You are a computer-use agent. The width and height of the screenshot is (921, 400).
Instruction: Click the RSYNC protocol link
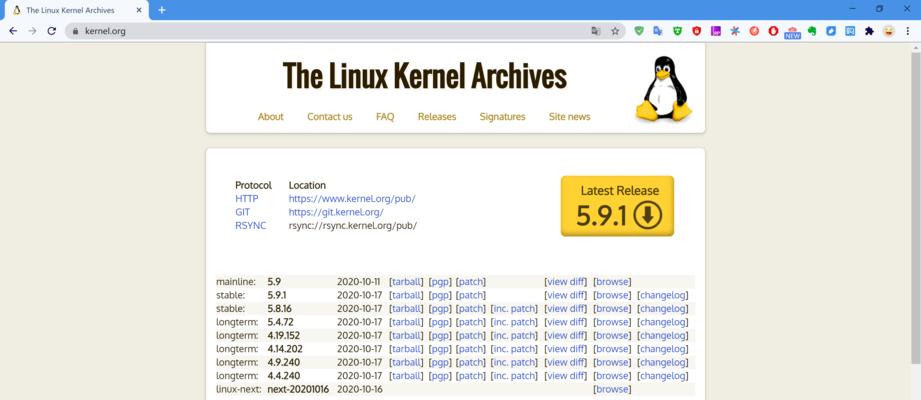pos(250,226)
